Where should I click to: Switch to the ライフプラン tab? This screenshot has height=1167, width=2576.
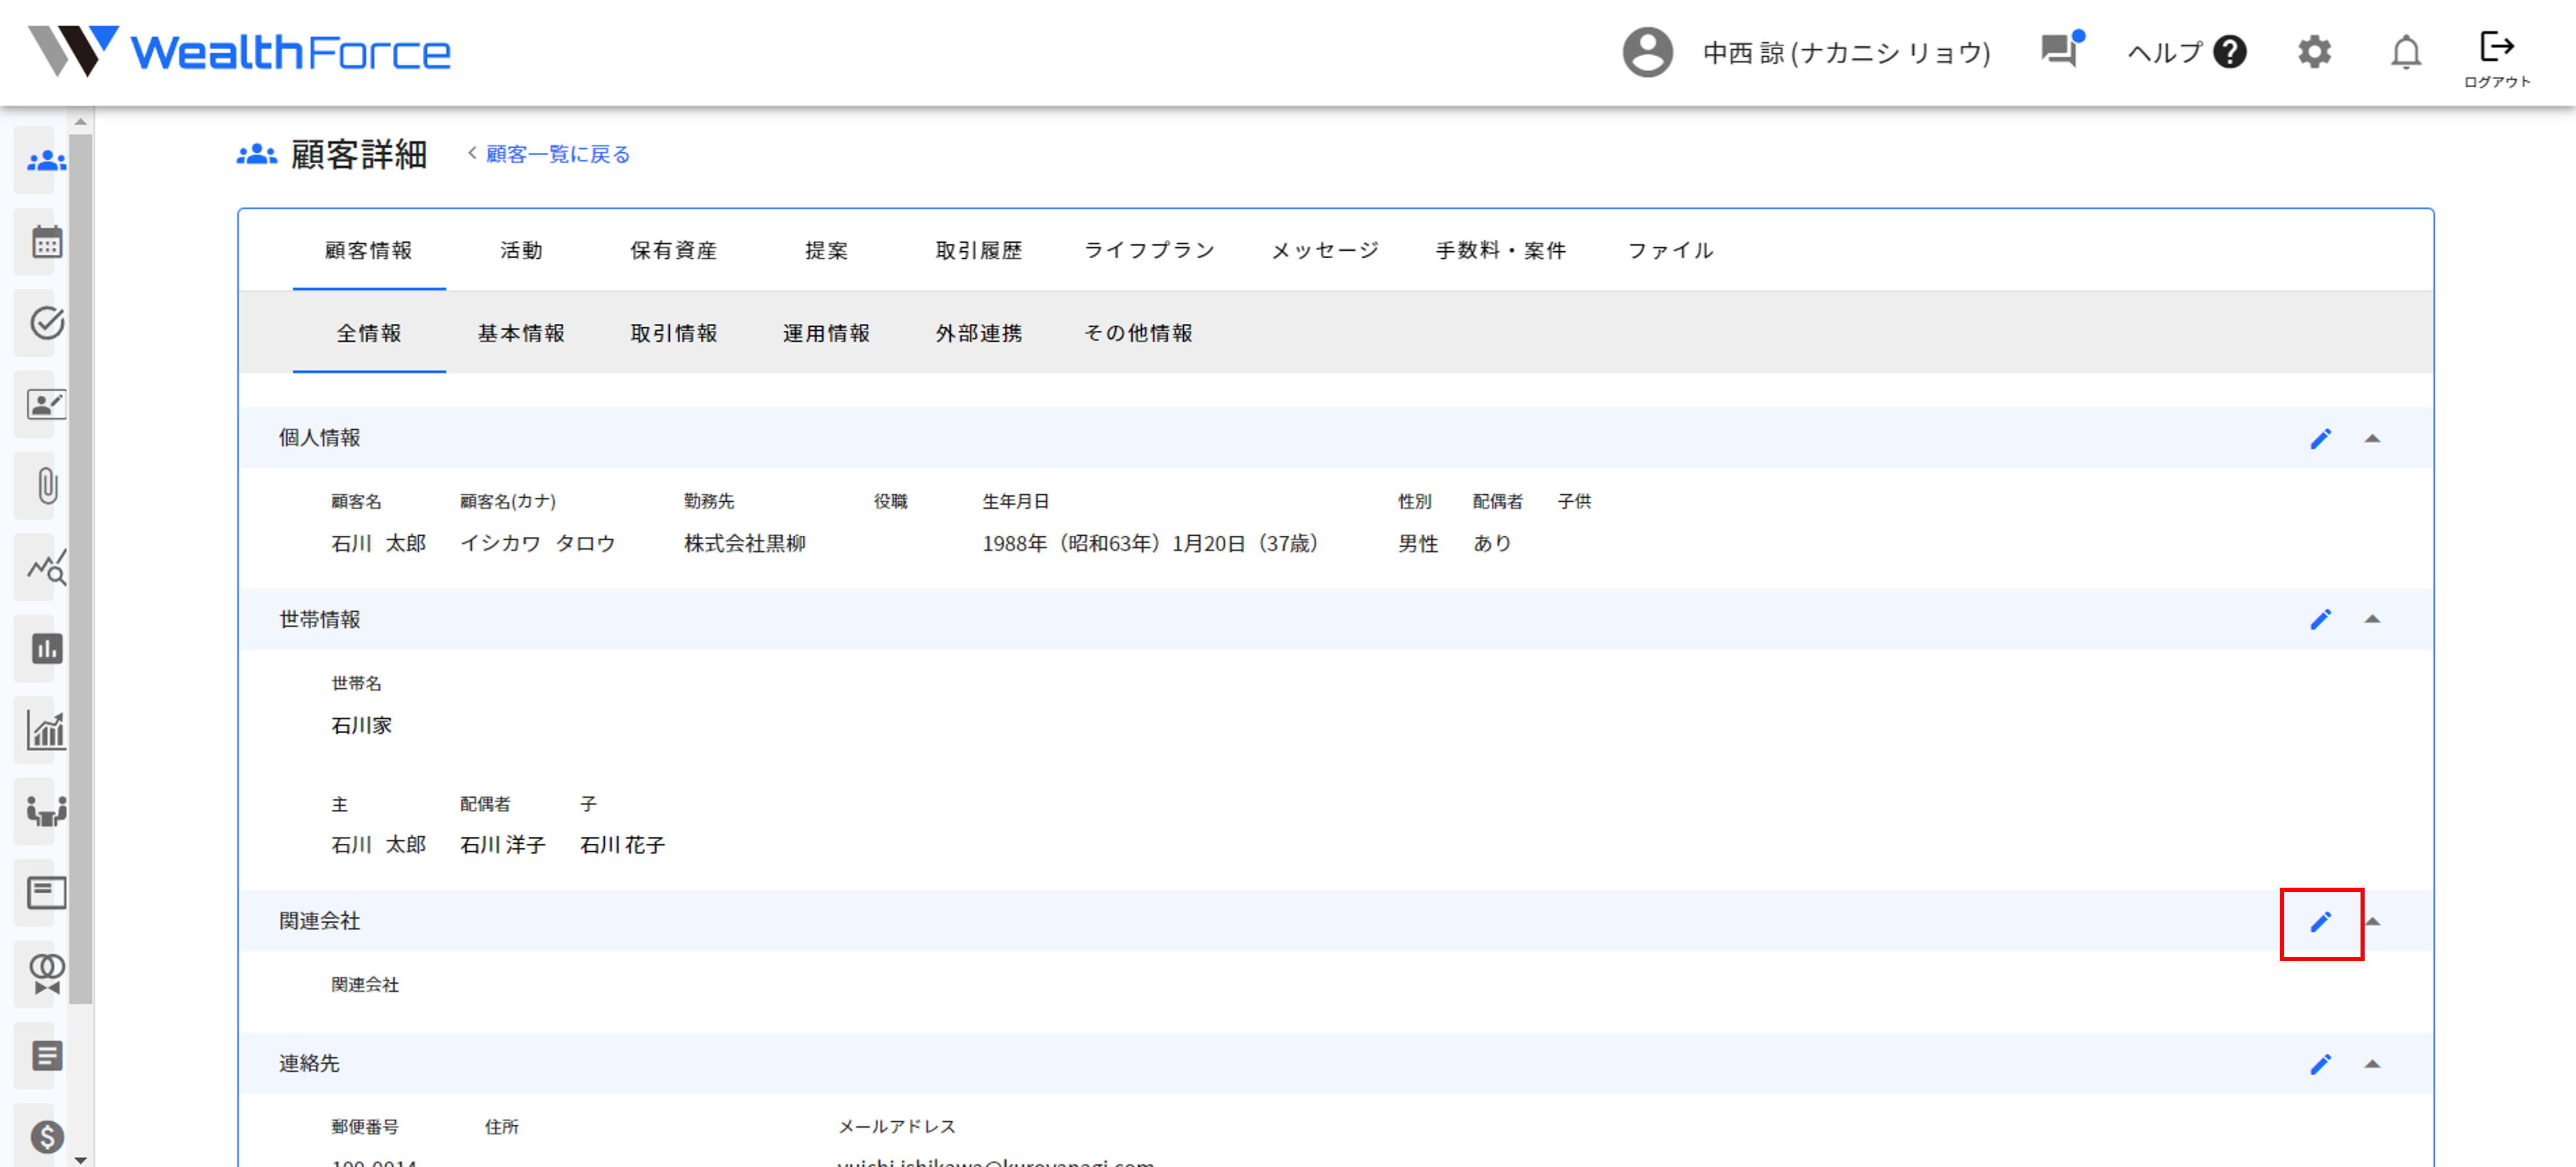[1150, 250]
